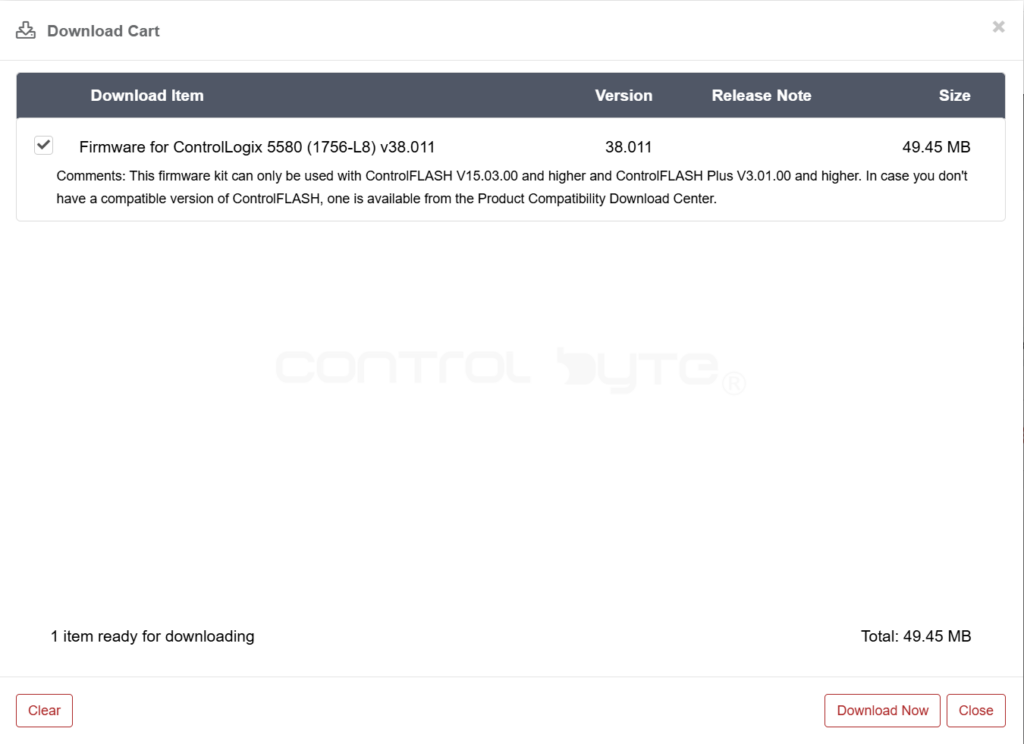1024x744 pixels.
Task: Click the Download Cart tray icon
Action: (x=25, y=30)
